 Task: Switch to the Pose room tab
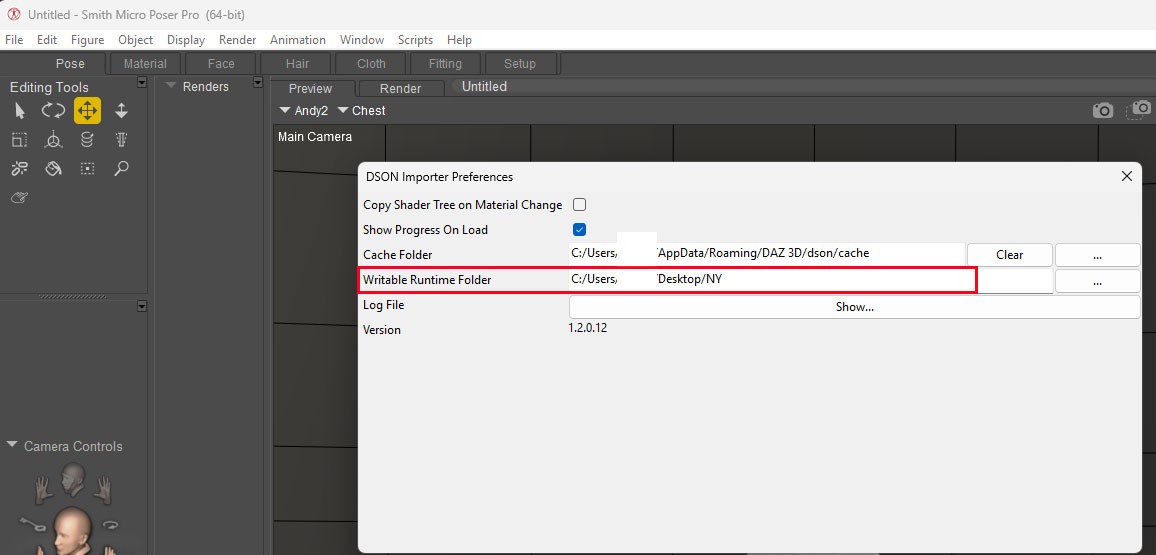pos(70,63)
